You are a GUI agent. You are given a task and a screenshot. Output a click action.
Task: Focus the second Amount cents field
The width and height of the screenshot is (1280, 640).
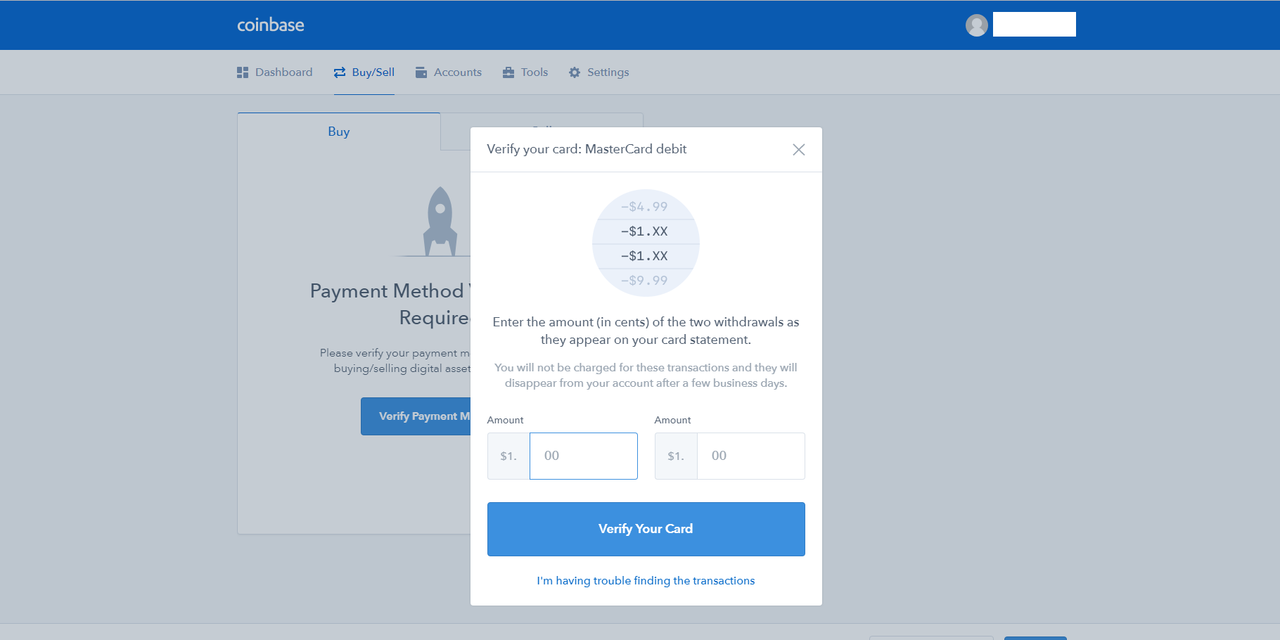(750, 456)
